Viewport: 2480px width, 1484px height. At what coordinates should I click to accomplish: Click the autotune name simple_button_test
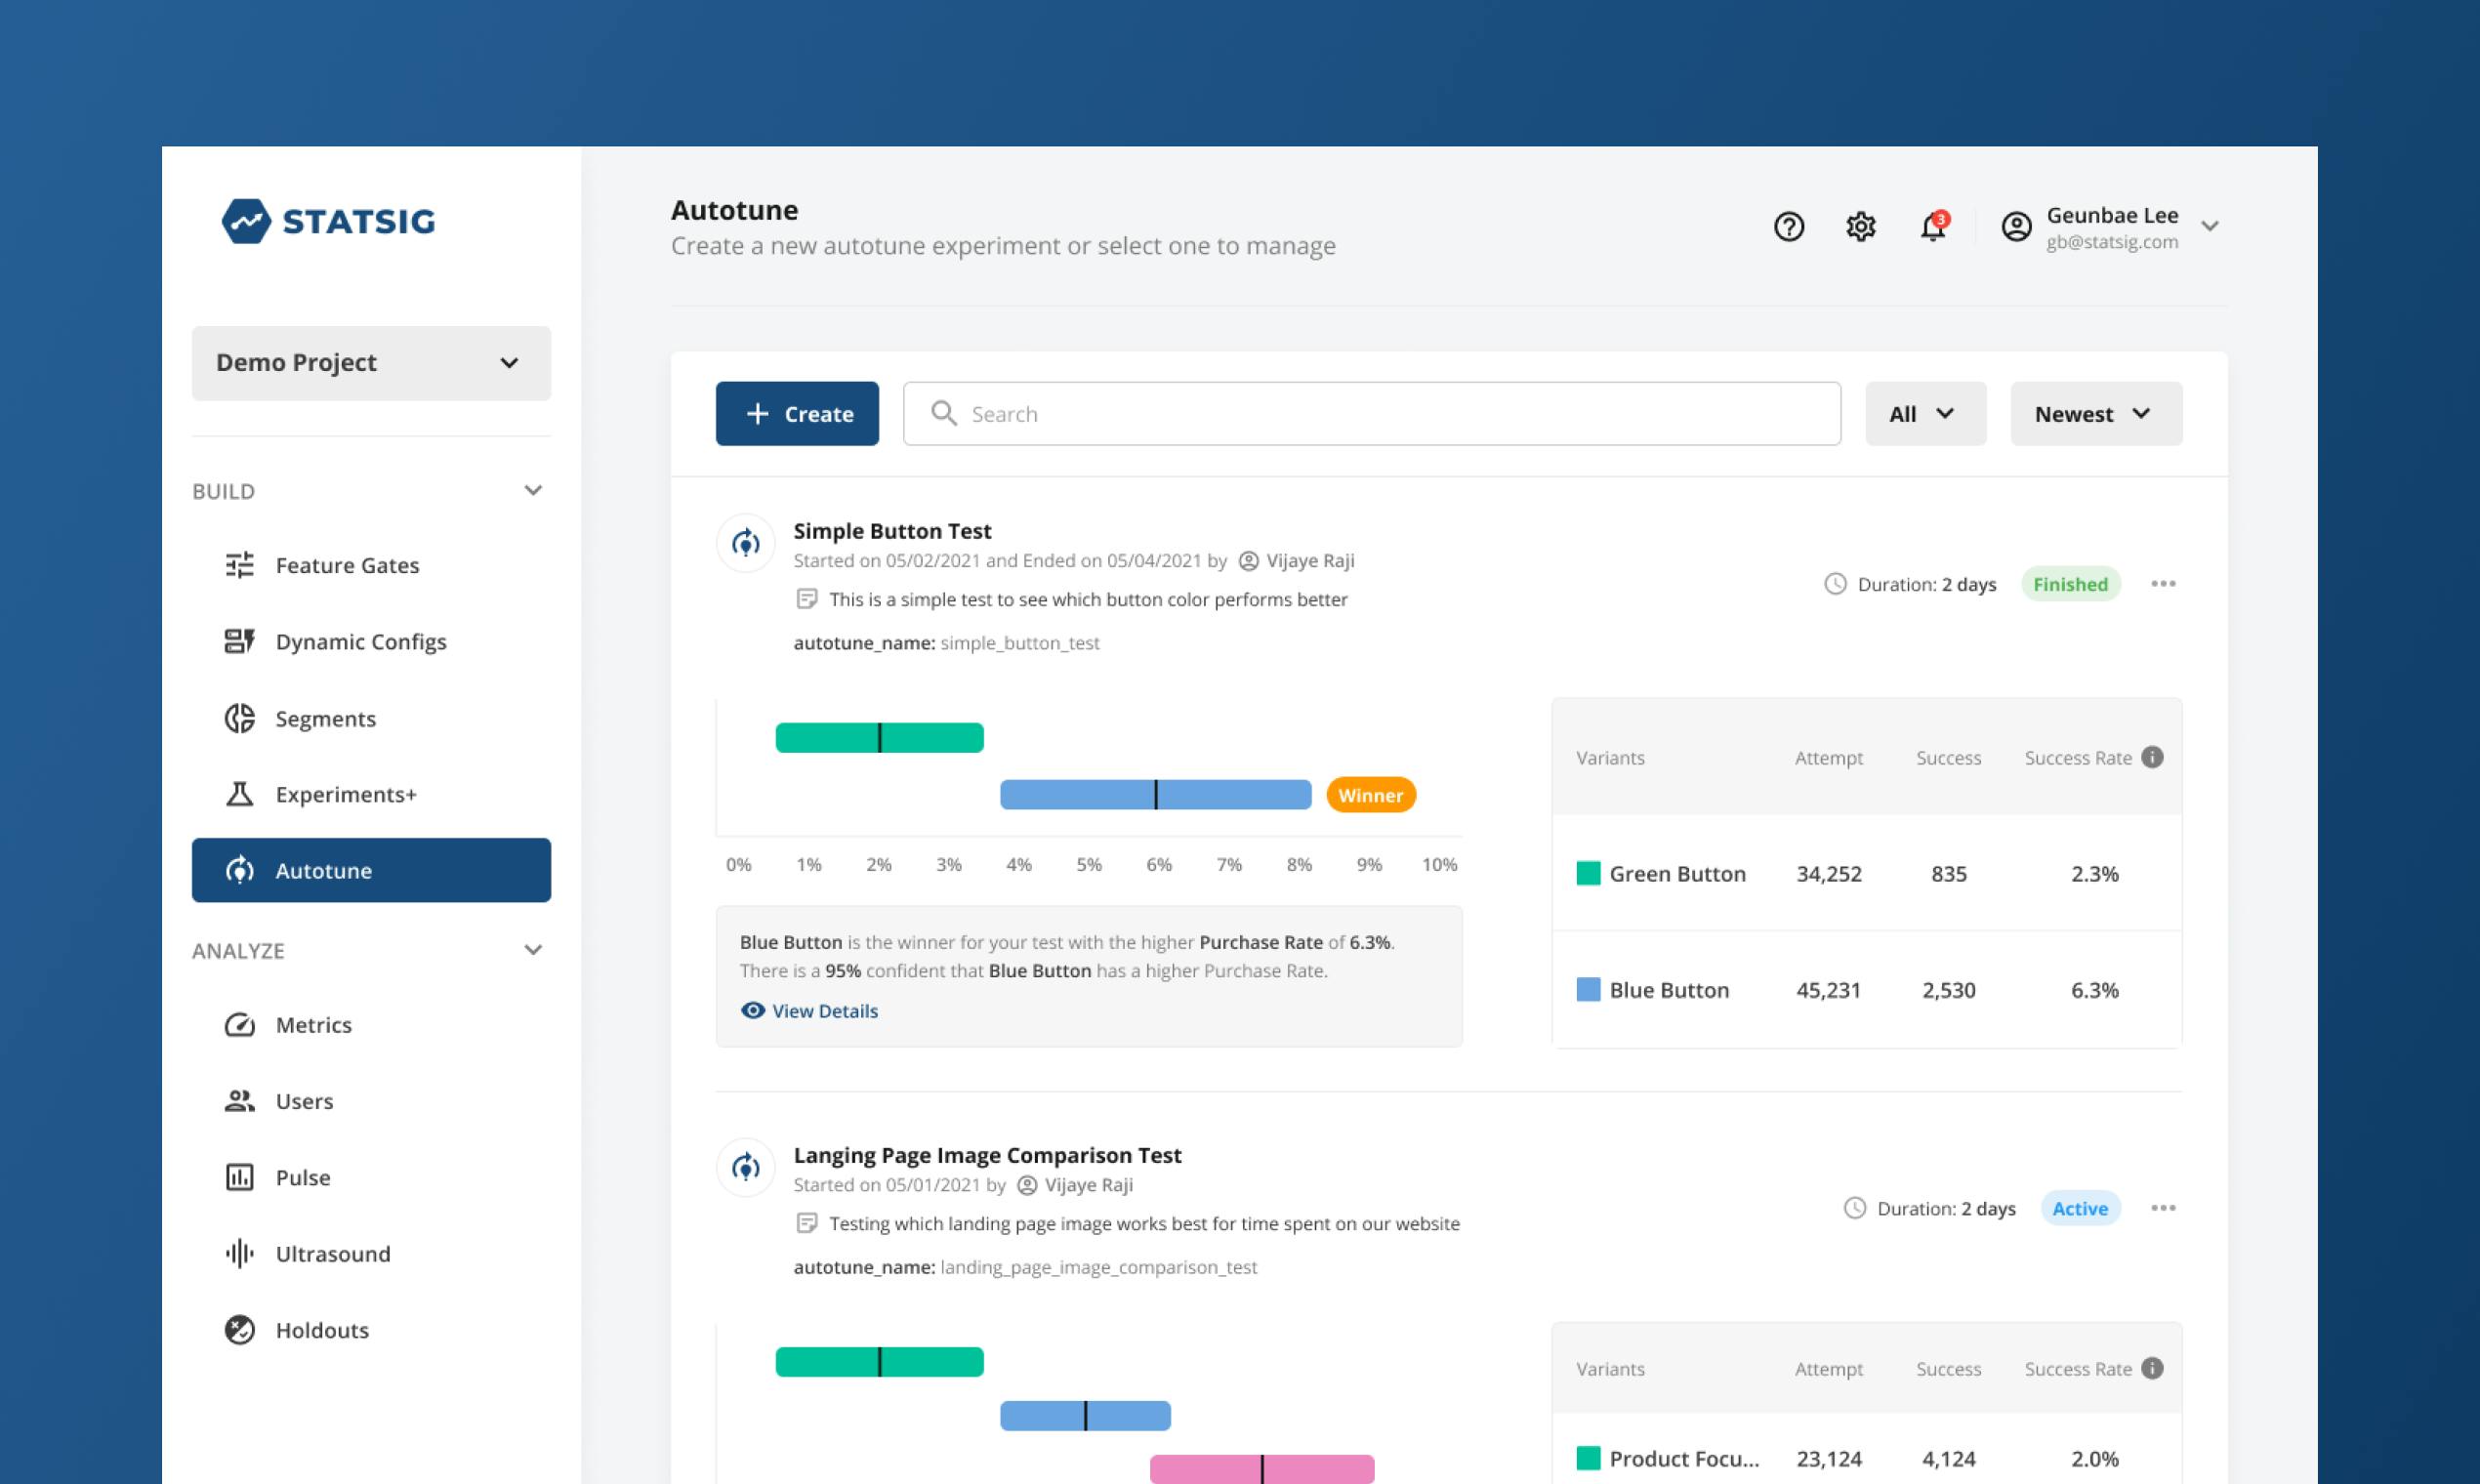tap(1020, 643)
